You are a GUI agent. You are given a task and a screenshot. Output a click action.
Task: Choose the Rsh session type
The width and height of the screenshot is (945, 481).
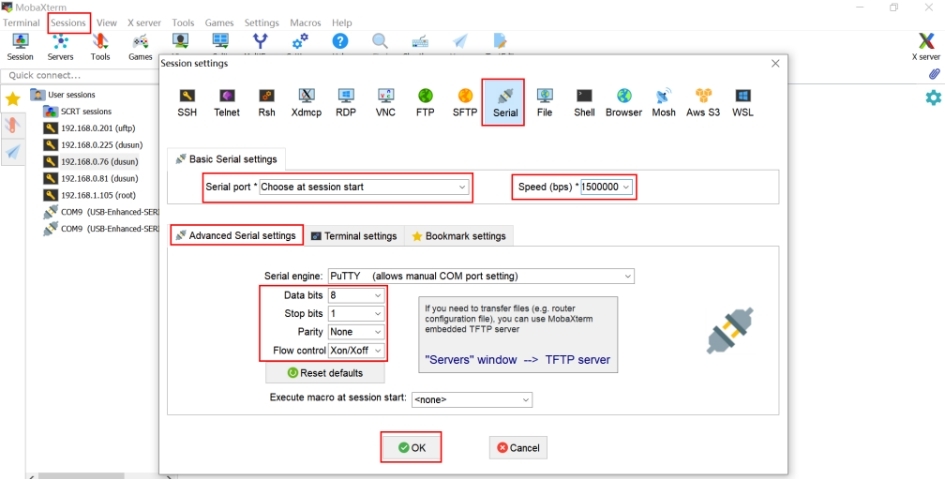pos(267,102)
